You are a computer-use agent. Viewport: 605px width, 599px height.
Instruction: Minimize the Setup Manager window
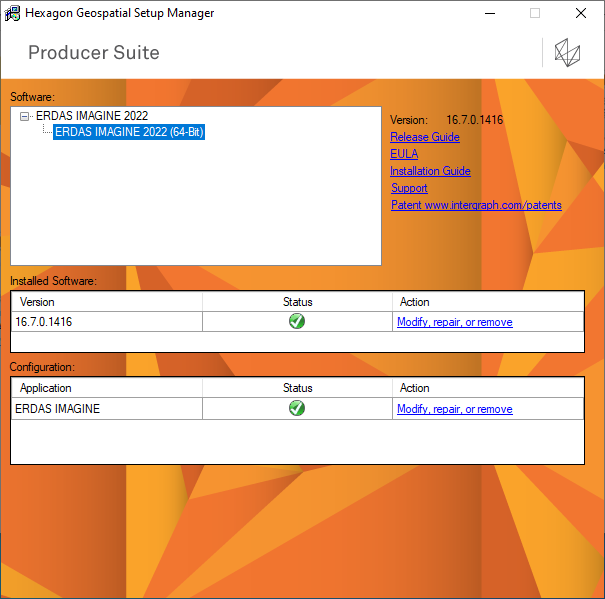click(x=490, y=14)
